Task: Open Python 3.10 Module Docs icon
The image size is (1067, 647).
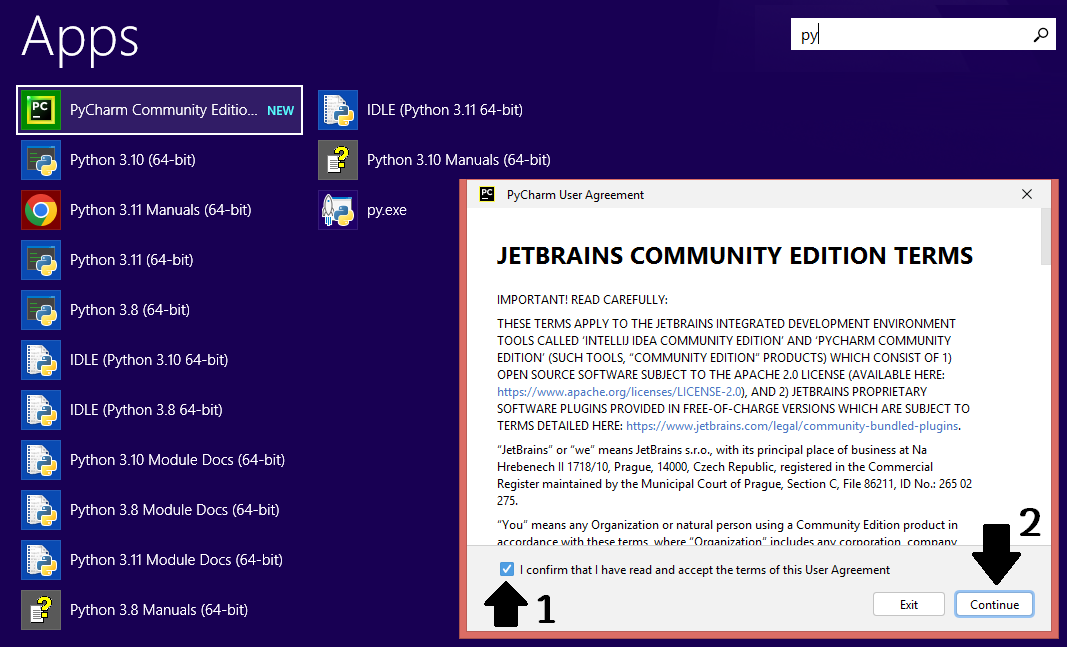Action: [41, 460]
